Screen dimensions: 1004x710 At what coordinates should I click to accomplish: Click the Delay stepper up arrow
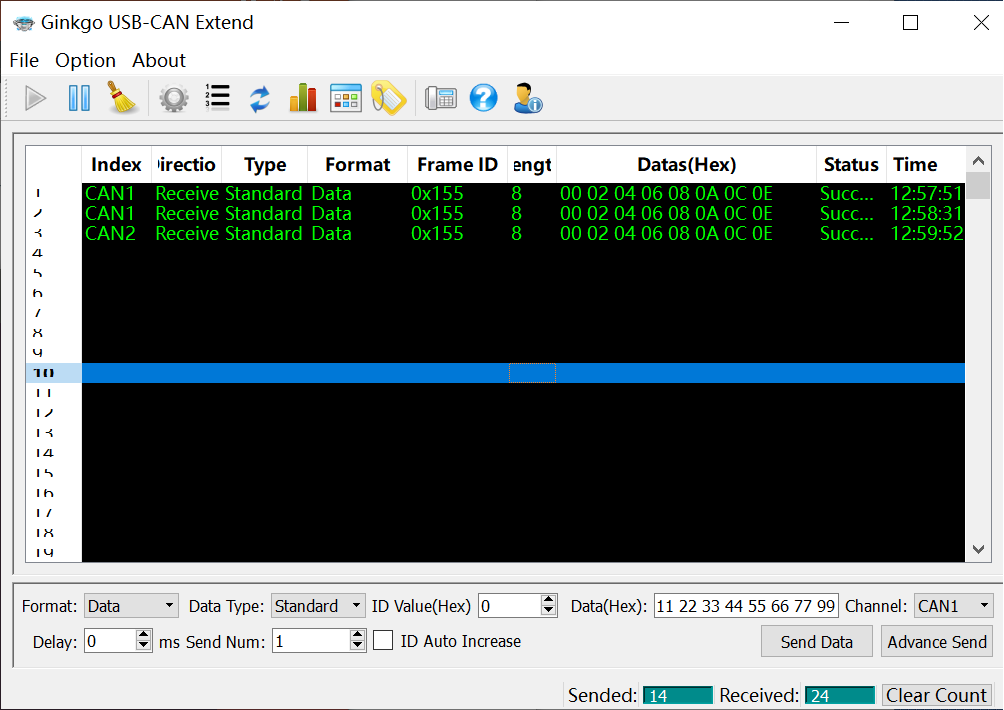pos(144,634)
